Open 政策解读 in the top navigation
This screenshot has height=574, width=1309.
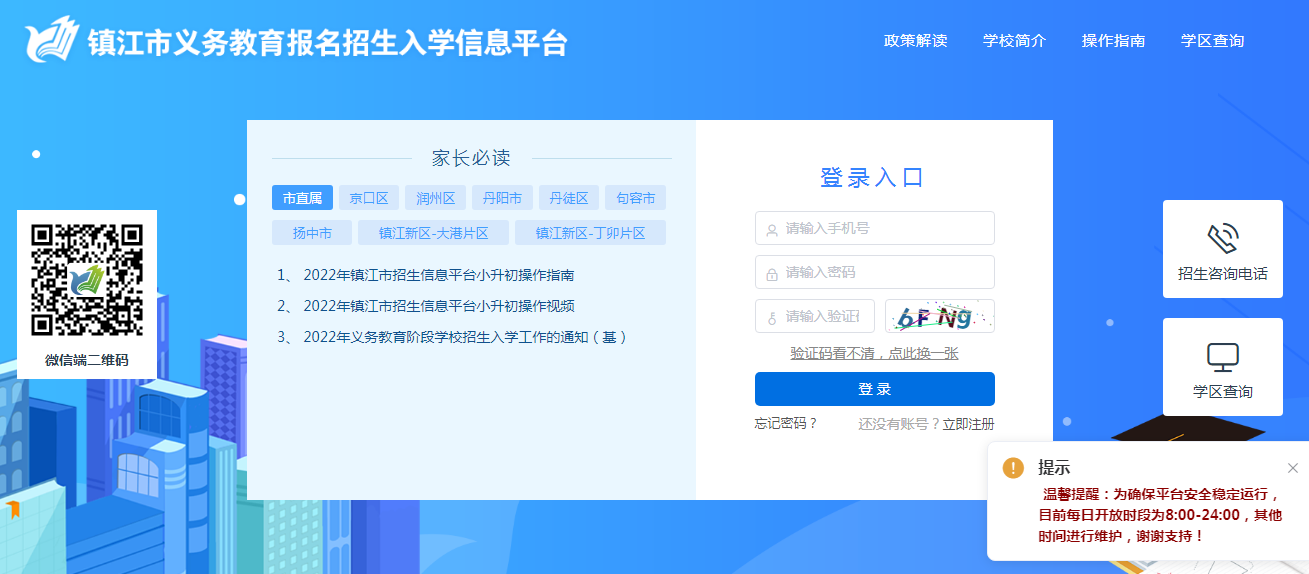pos(915,41)
